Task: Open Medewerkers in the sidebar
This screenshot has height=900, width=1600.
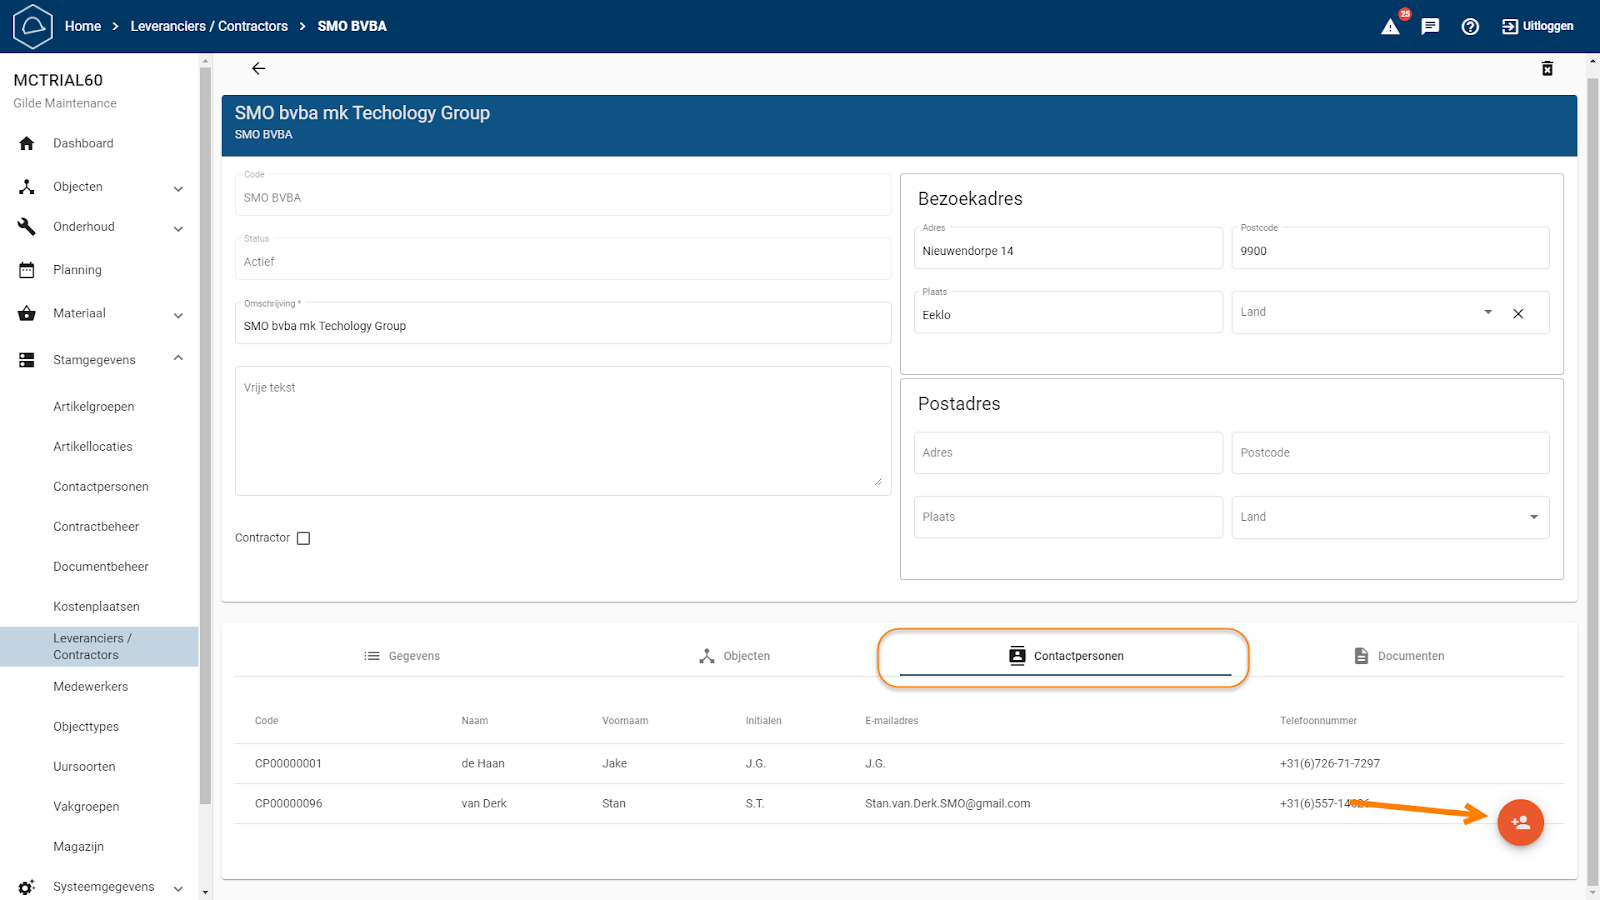Action: [91, 687]
